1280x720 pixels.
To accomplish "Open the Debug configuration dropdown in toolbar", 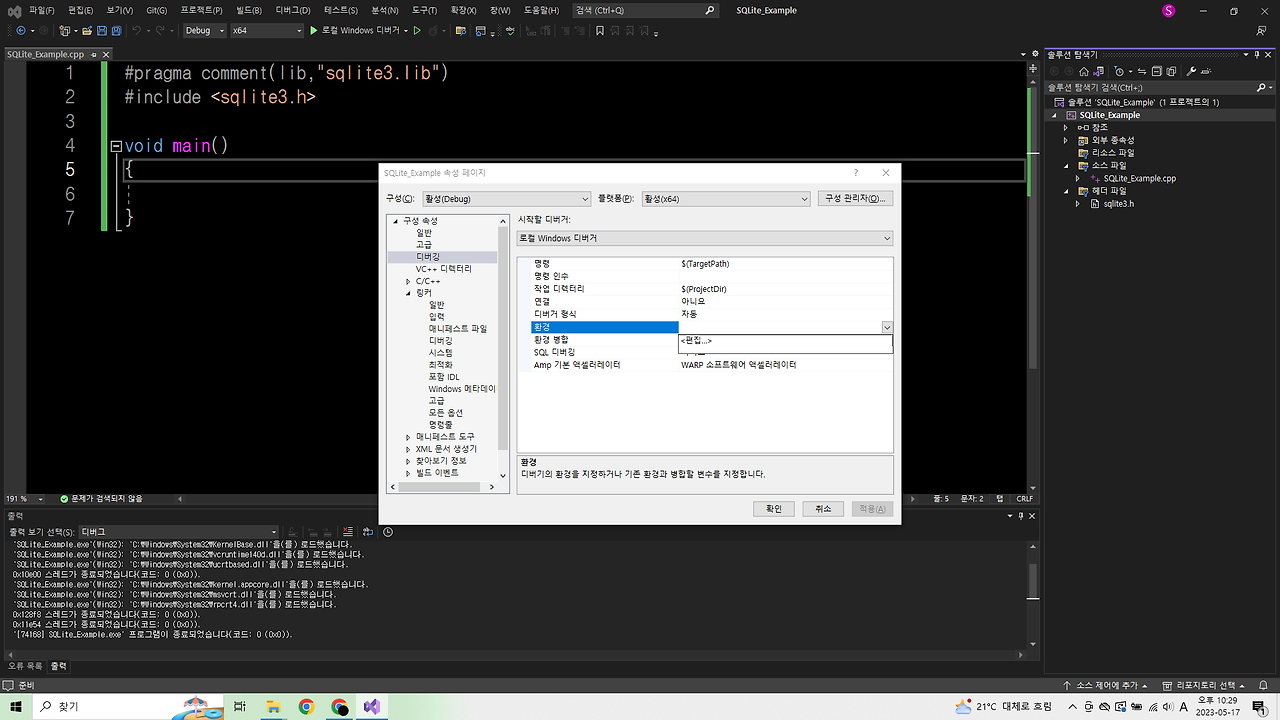I will [x=204, y=30].
